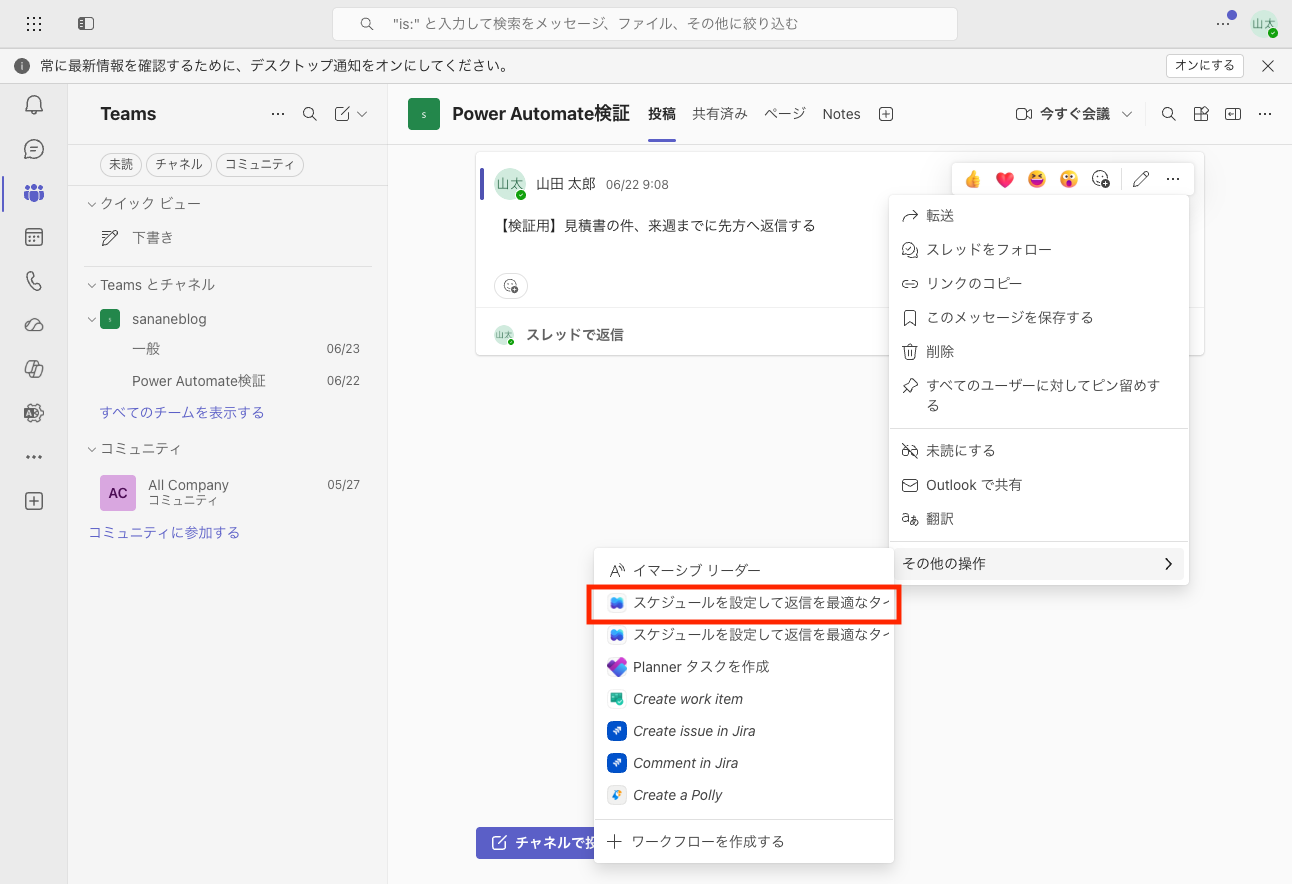The width and height of the screenshot is (1292, 884).
Task: Select Create issue in Jira
Action: (744, 731)
